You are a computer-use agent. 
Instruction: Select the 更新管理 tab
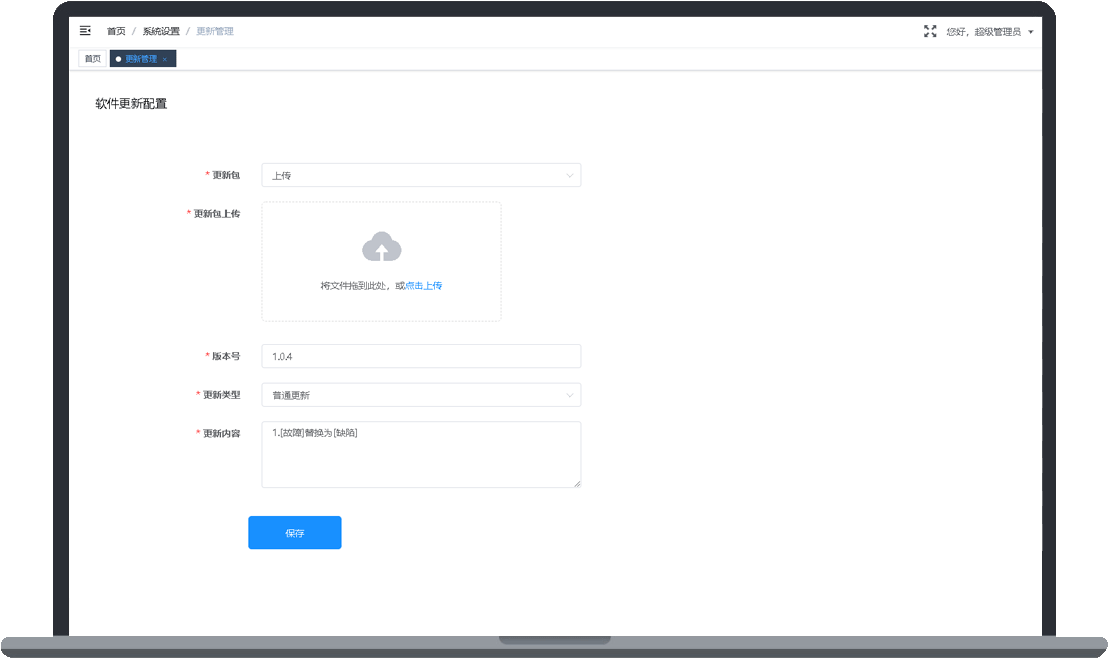pos(141,59)
